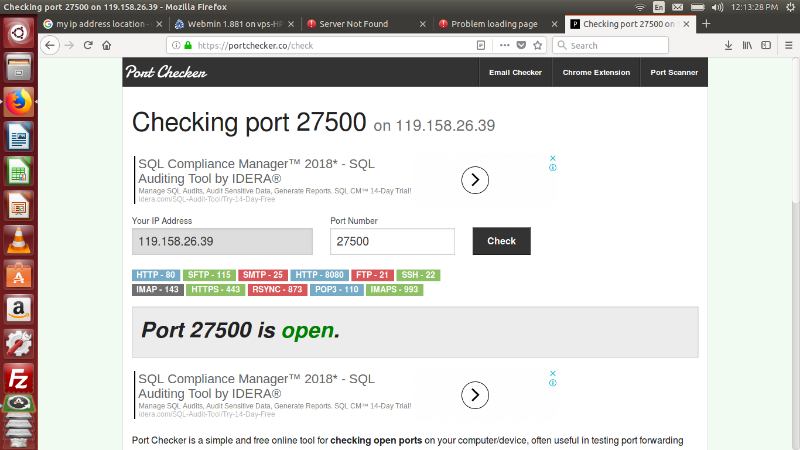
Task: Go back using the browser back arrow
Action: tap(50, 45)
